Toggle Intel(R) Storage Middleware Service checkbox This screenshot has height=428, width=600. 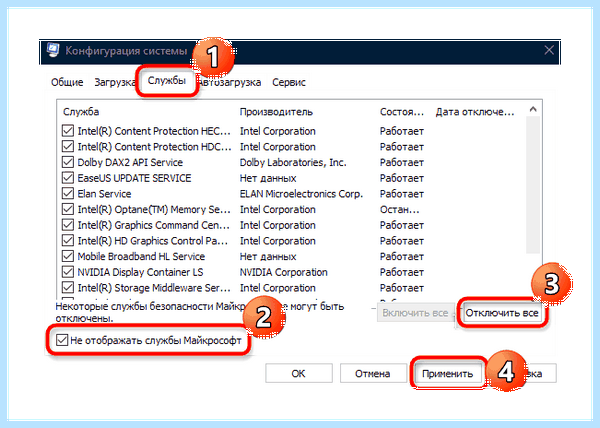68,288
